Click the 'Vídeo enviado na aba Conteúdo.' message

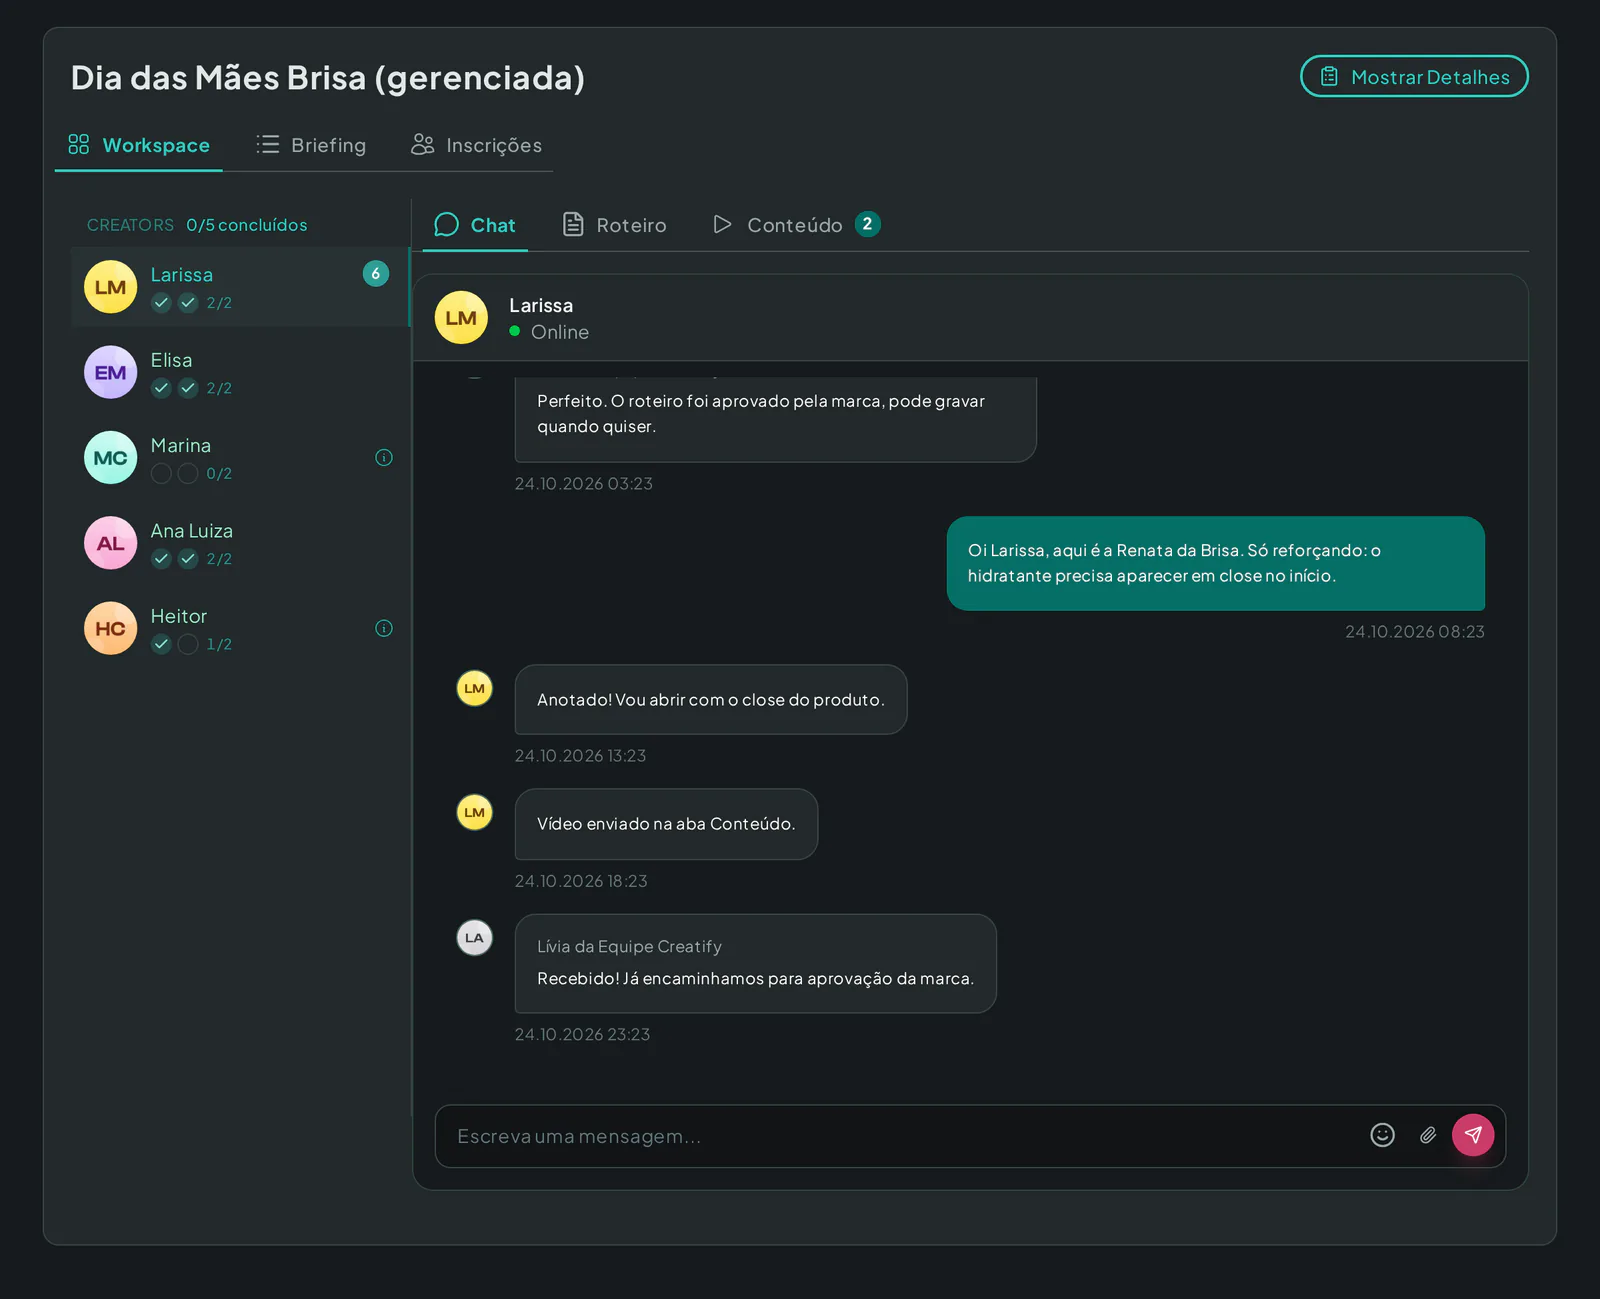[666, 824]
